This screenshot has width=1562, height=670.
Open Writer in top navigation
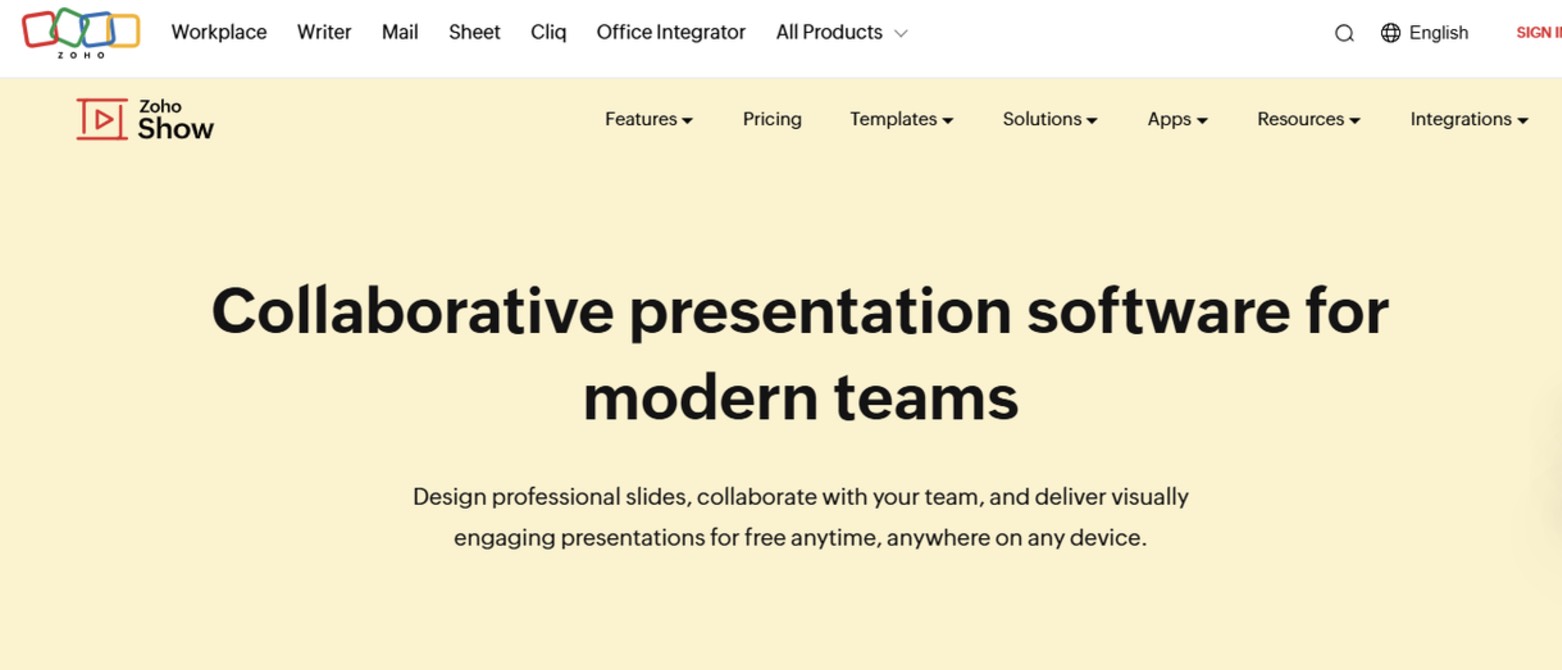coord(324,32)
